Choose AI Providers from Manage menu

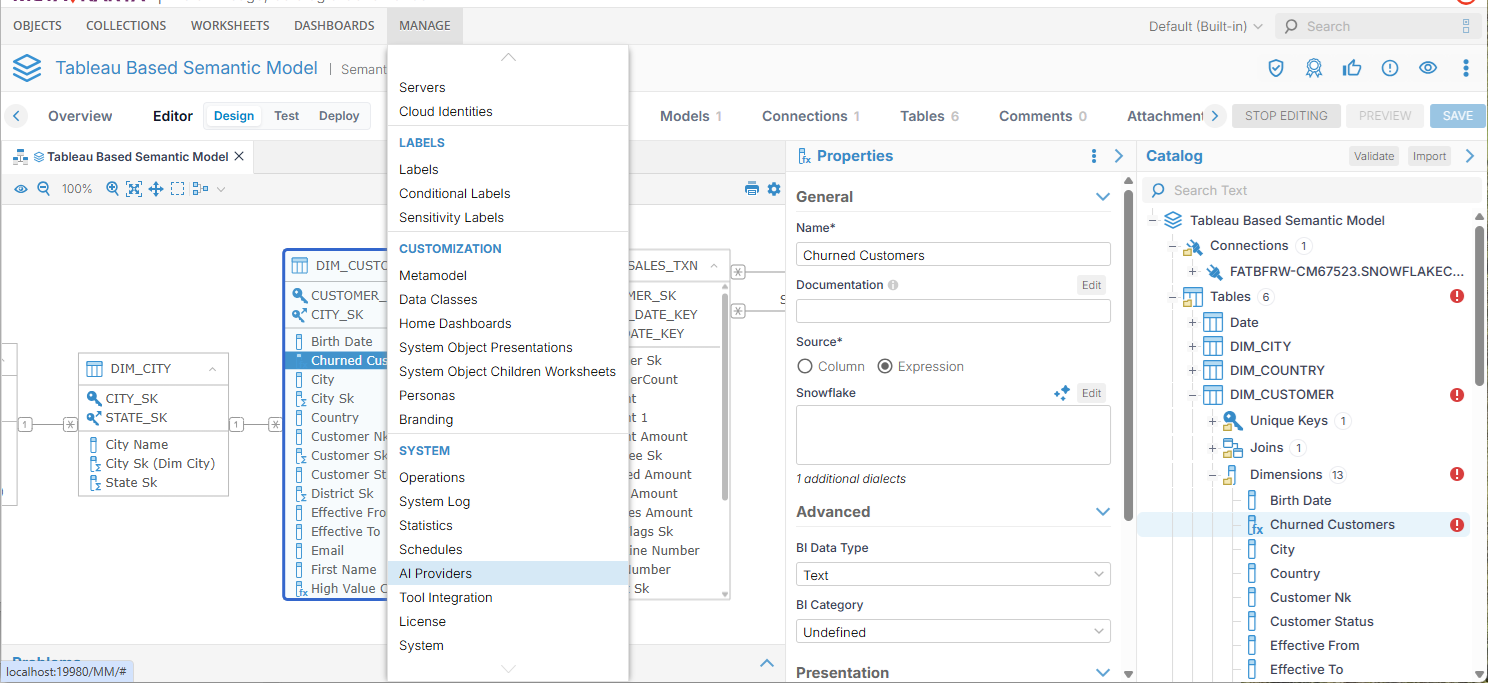435,573
